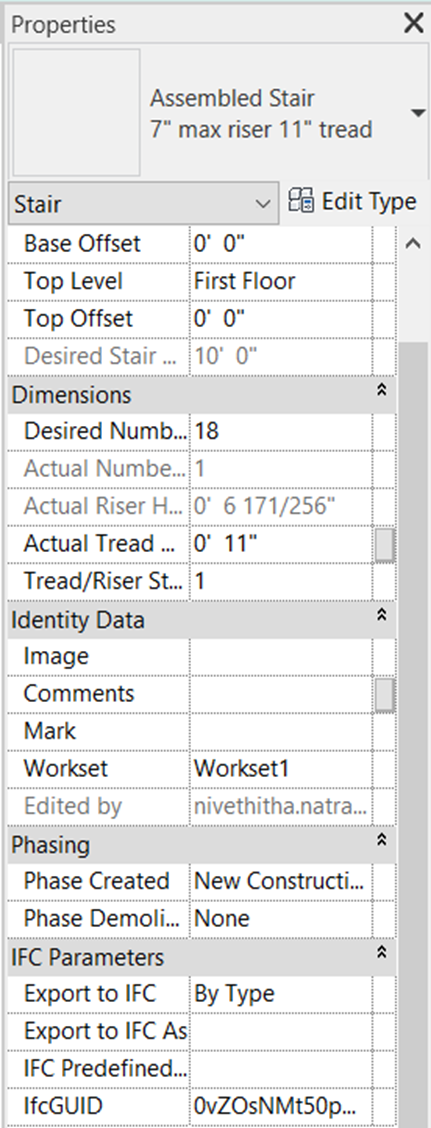Edit the Desired Number of Risers value
This screenshot has width=431, height=1128.
tap(281, 432)
